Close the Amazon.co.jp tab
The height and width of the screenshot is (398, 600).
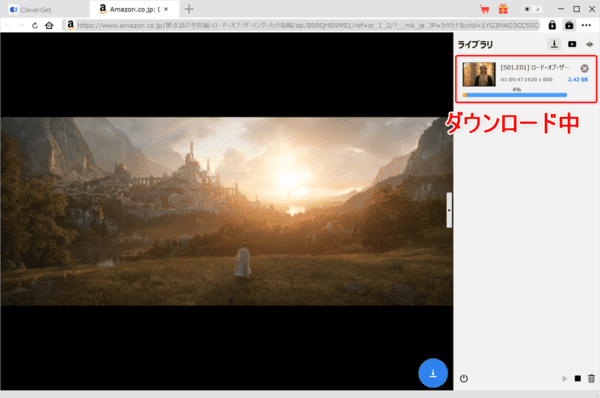(166, 9)
